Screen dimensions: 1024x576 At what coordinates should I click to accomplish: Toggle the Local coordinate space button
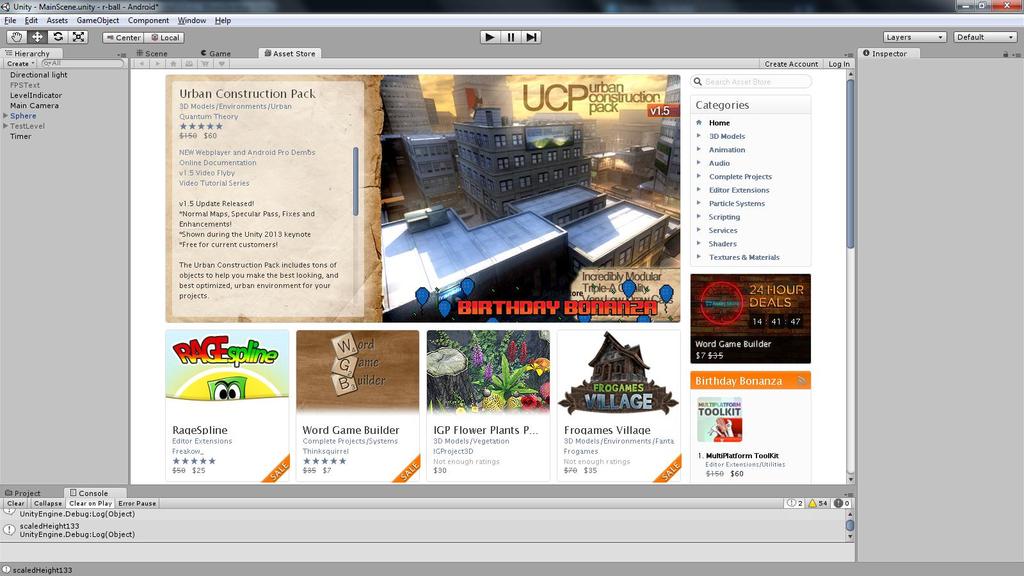click(165, 38)
